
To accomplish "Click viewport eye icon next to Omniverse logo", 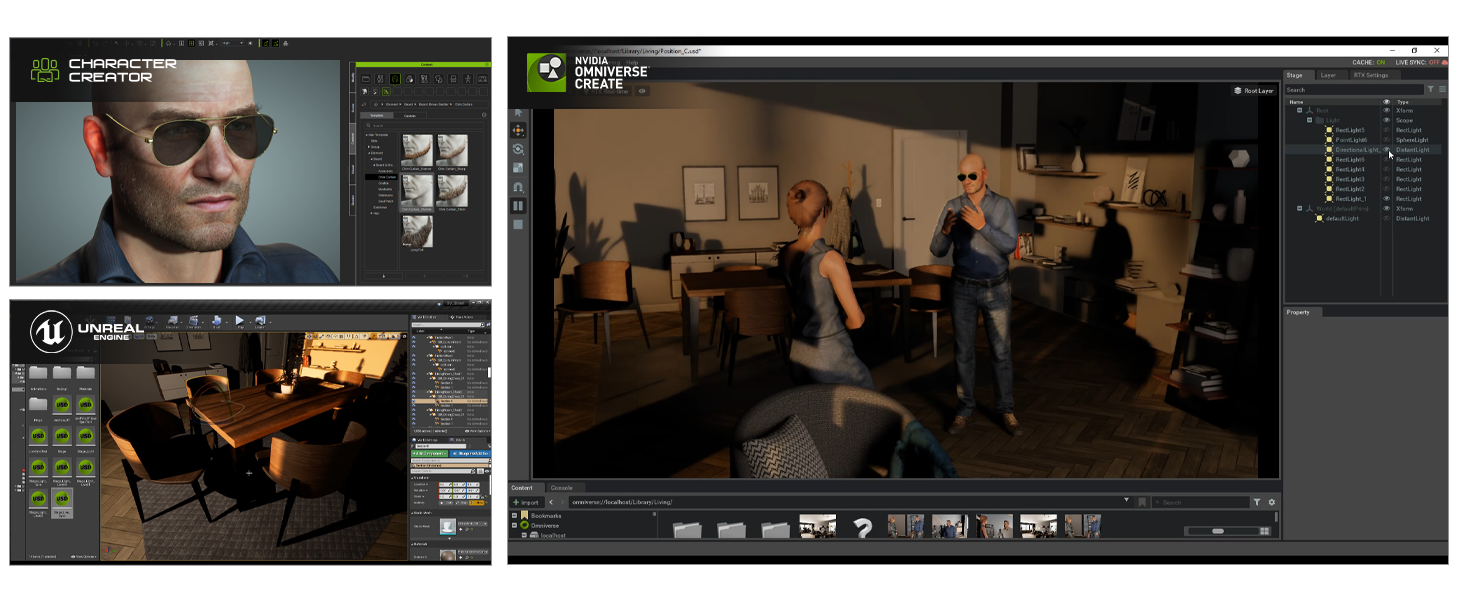I will (x=642, y=91).
